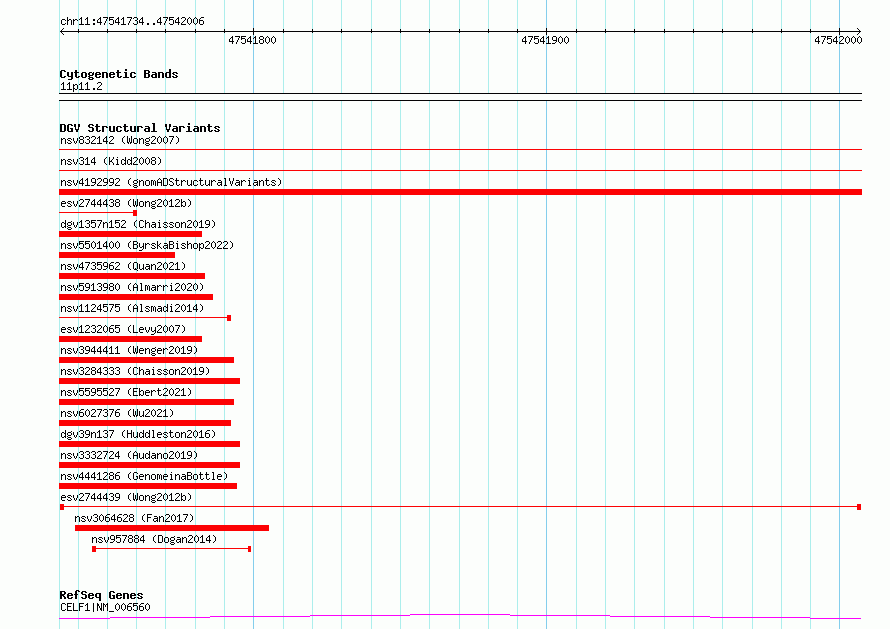The width and height of the screenshot is (890, 629).
Task: Click the 11p11.2 band label
Action: [x=81, y=86]
